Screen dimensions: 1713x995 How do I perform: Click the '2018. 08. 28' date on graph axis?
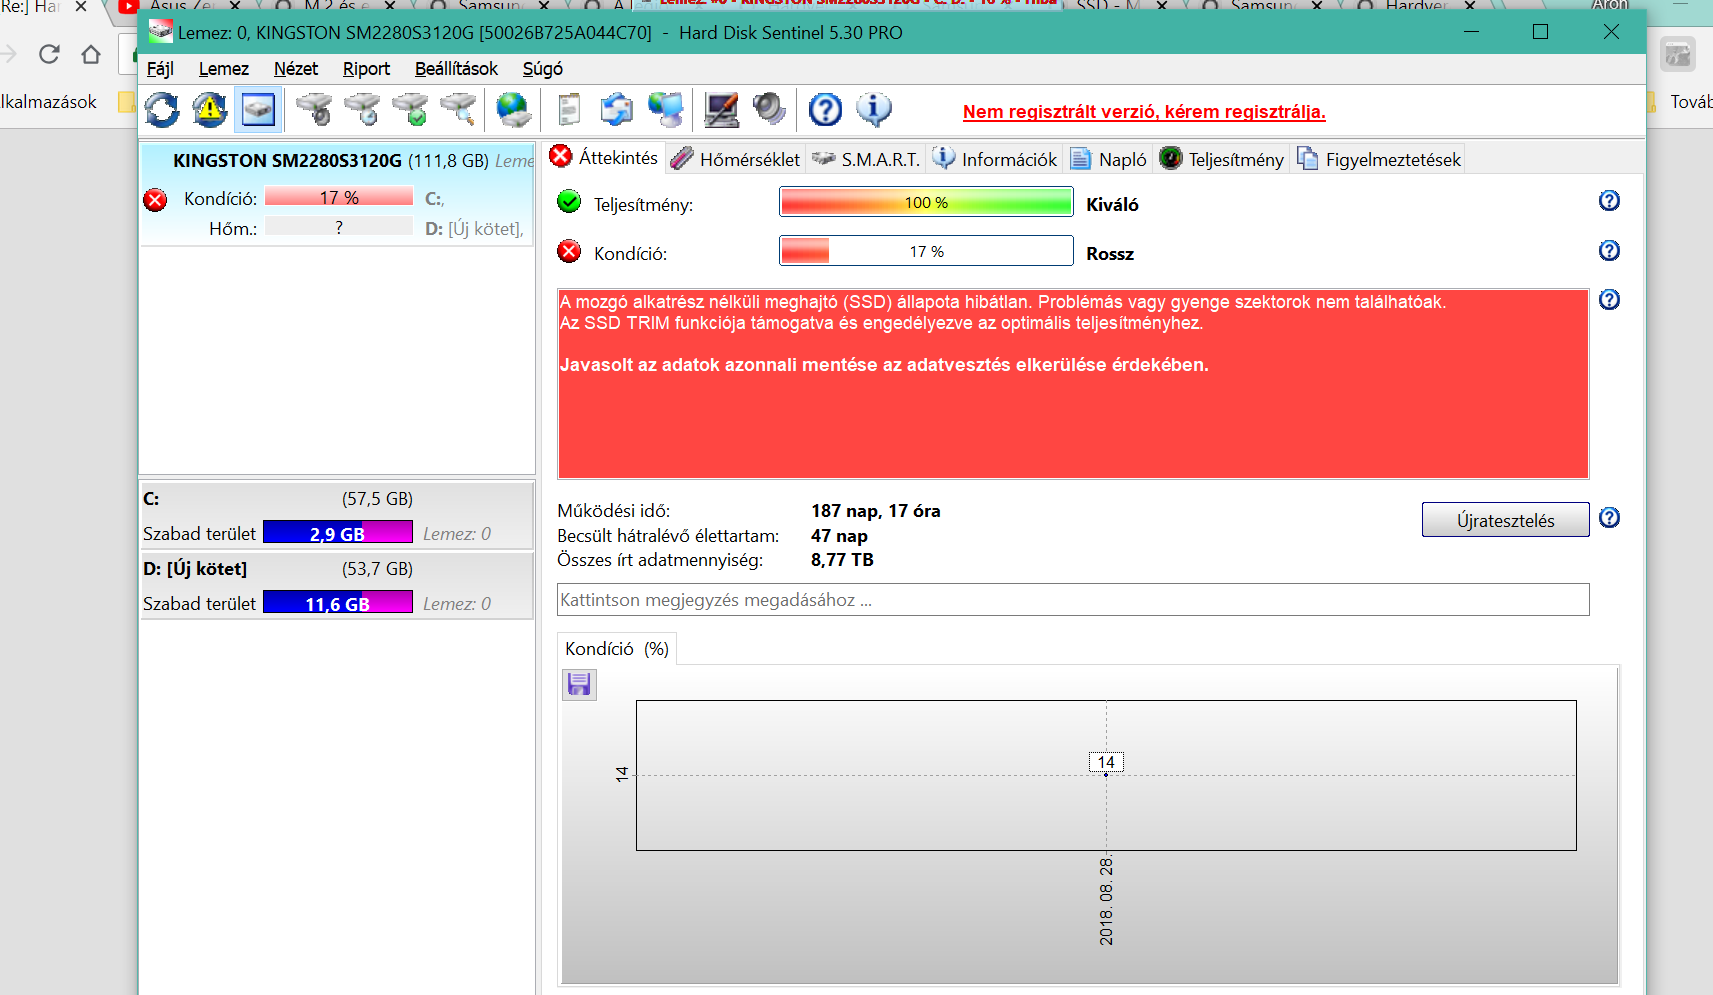pos(1106,901)
